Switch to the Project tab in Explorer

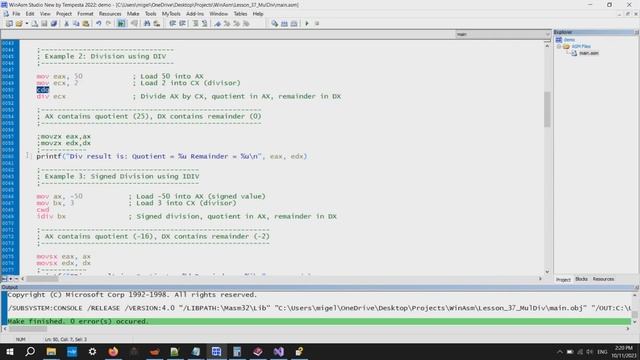point(563,280)
